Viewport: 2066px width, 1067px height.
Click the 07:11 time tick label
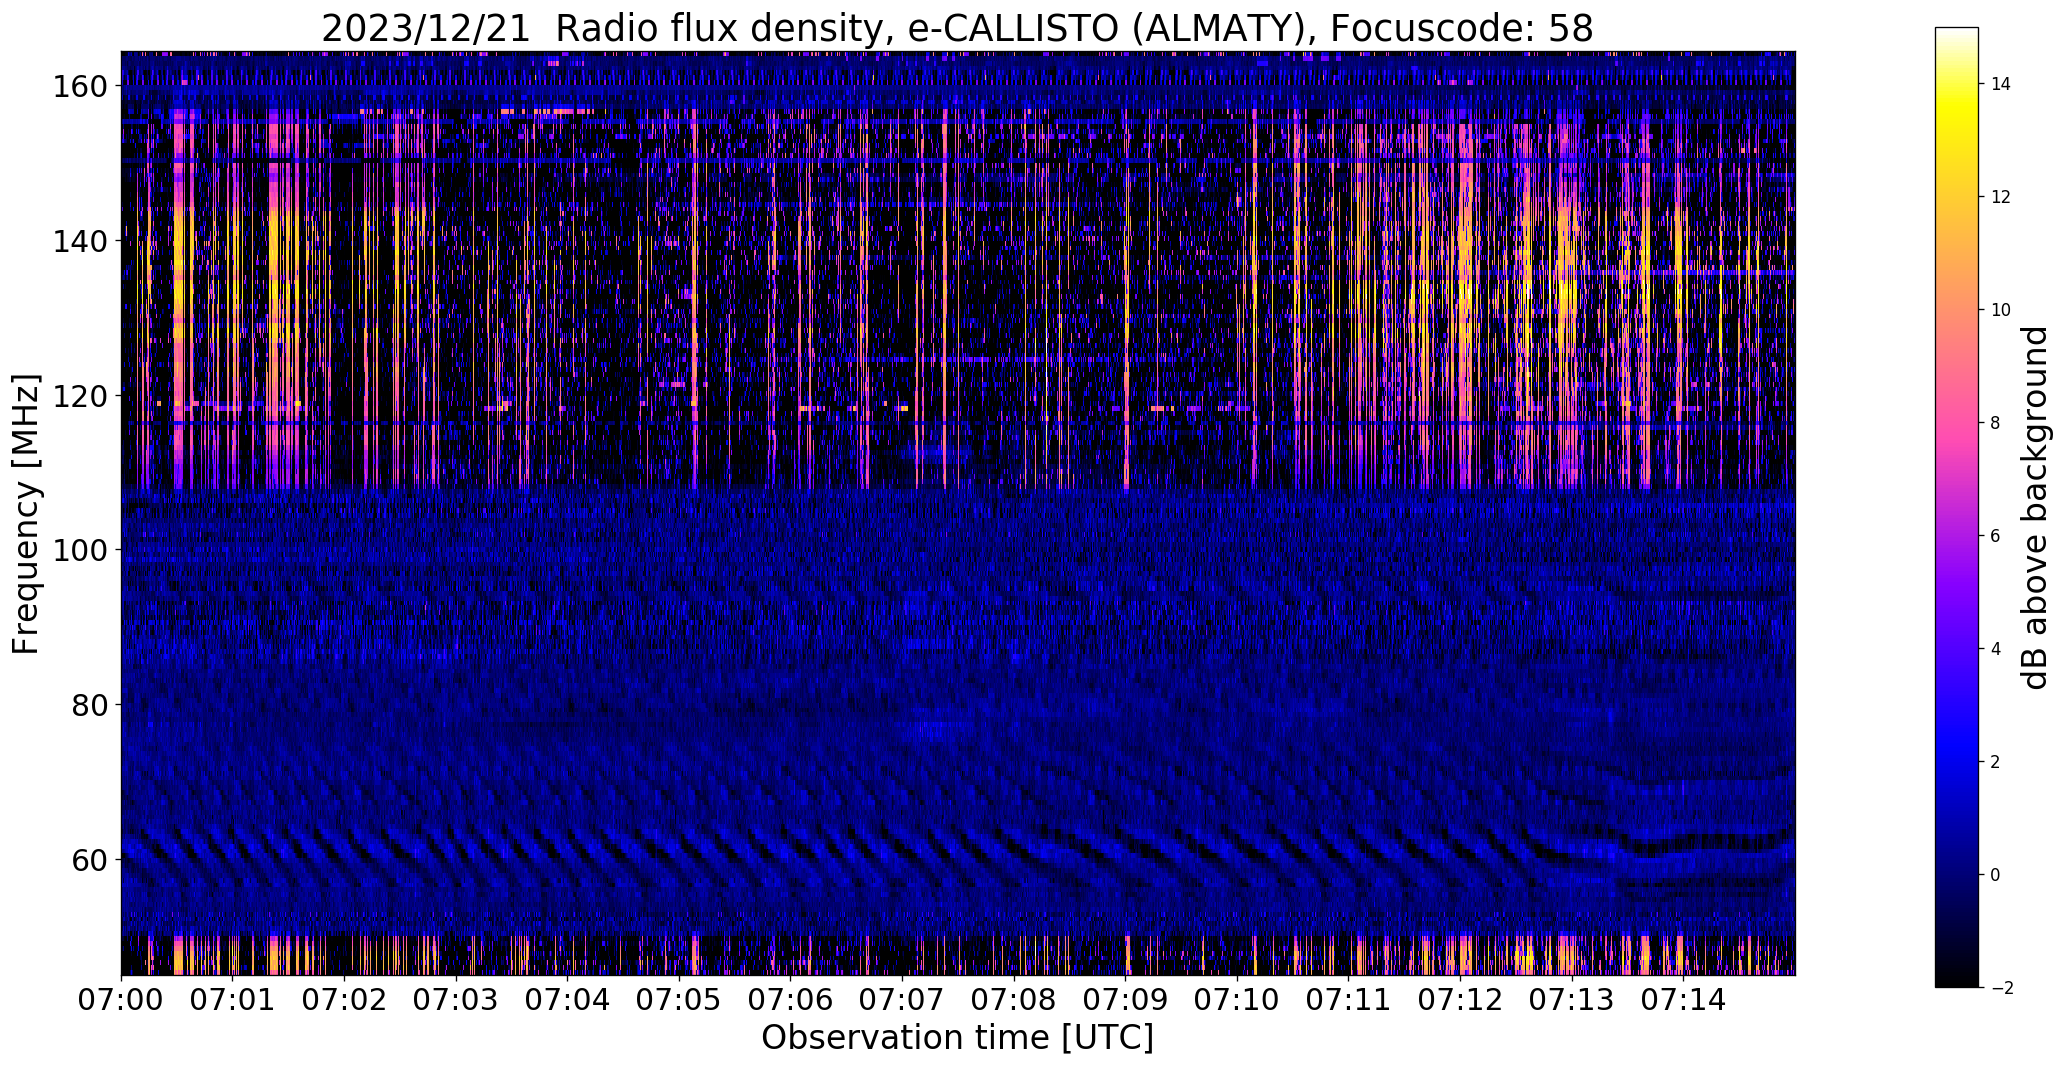(1349, 999)
